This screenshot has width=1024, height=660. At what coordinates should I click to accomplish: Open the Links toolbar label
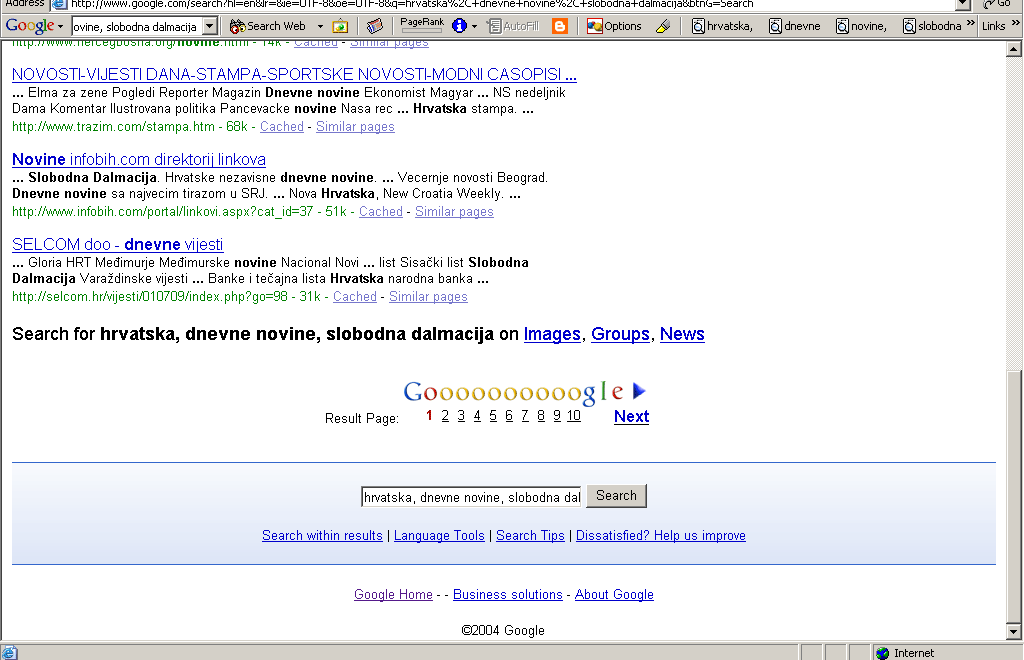click(993, 26)
